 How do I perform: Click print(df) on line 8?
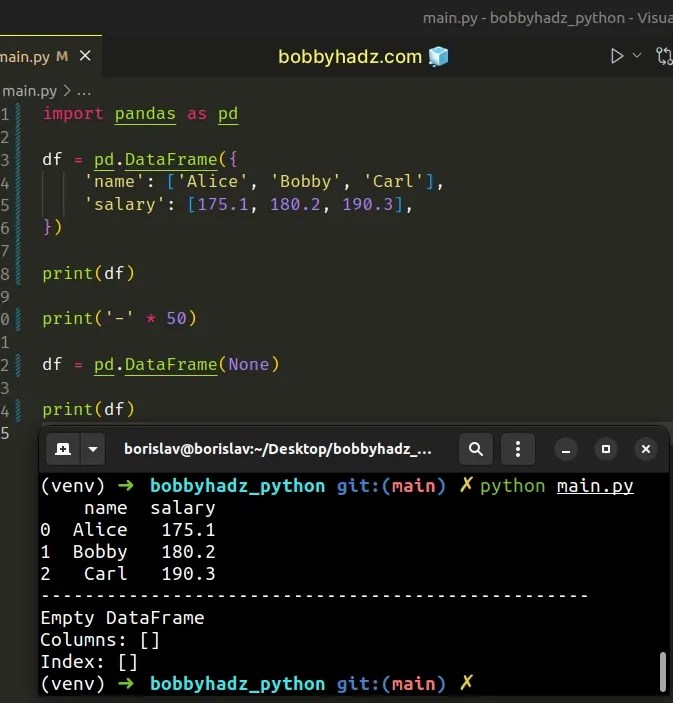[x=88, y=273]
